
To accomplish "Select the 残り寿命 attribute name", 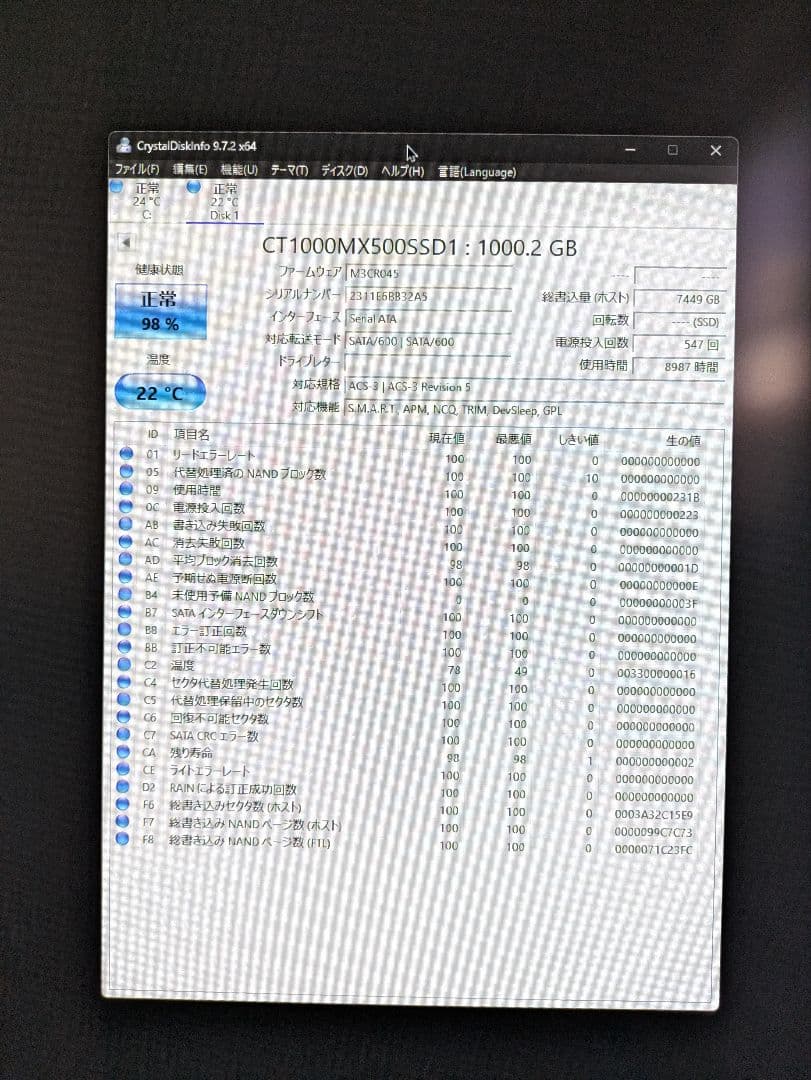I will (192, 753).
